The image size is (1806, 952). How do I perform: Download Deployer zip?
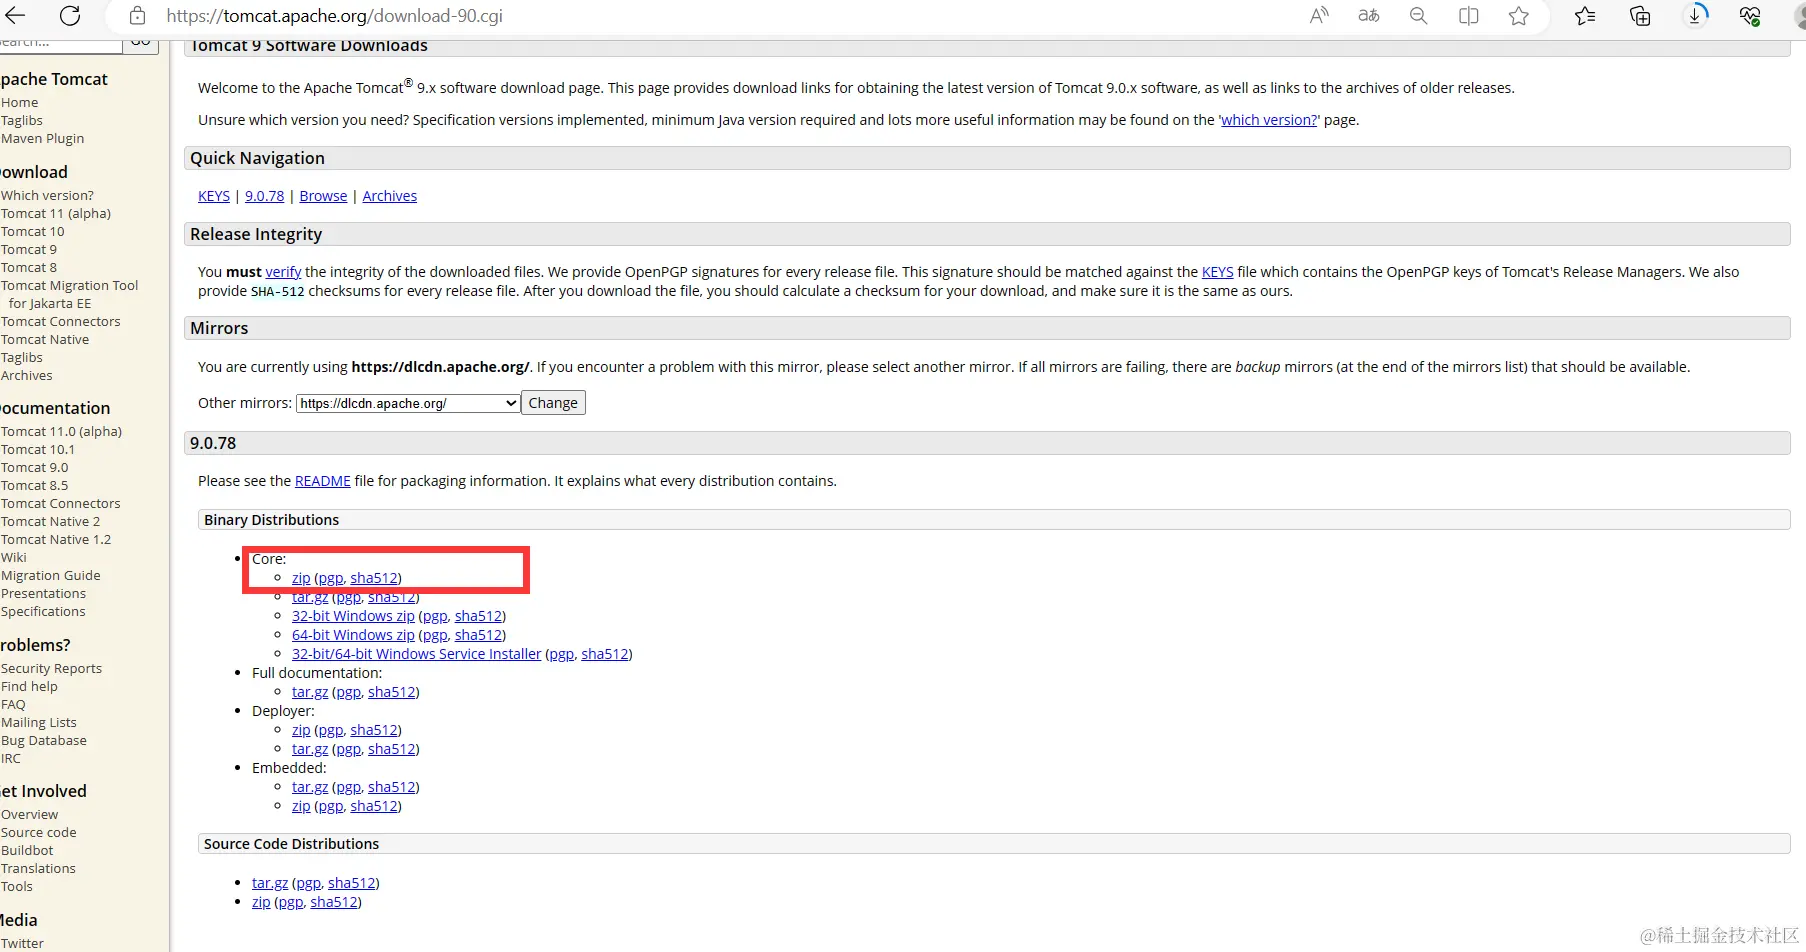click(x=301, y=730)
